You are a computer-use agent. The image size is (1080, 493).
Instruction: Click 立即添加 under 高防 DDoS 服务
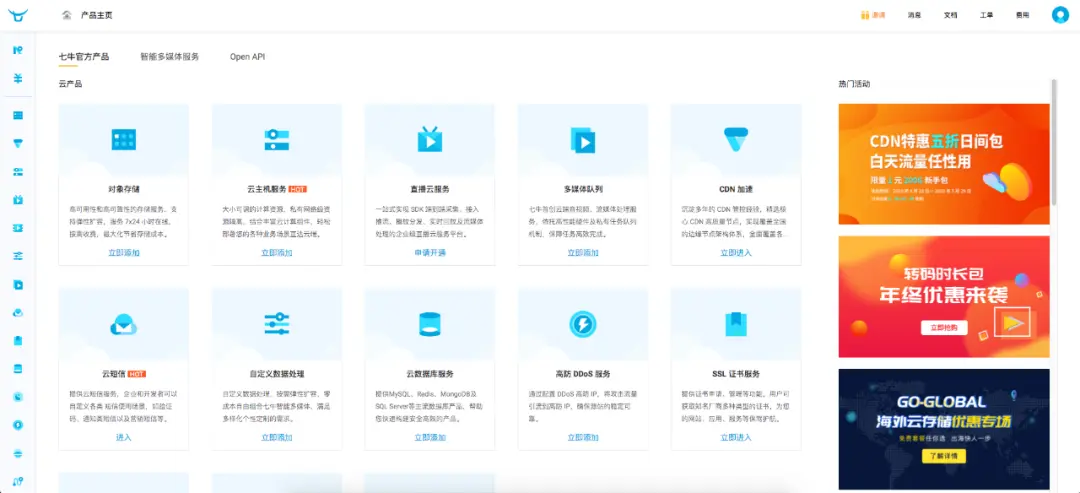583,437
